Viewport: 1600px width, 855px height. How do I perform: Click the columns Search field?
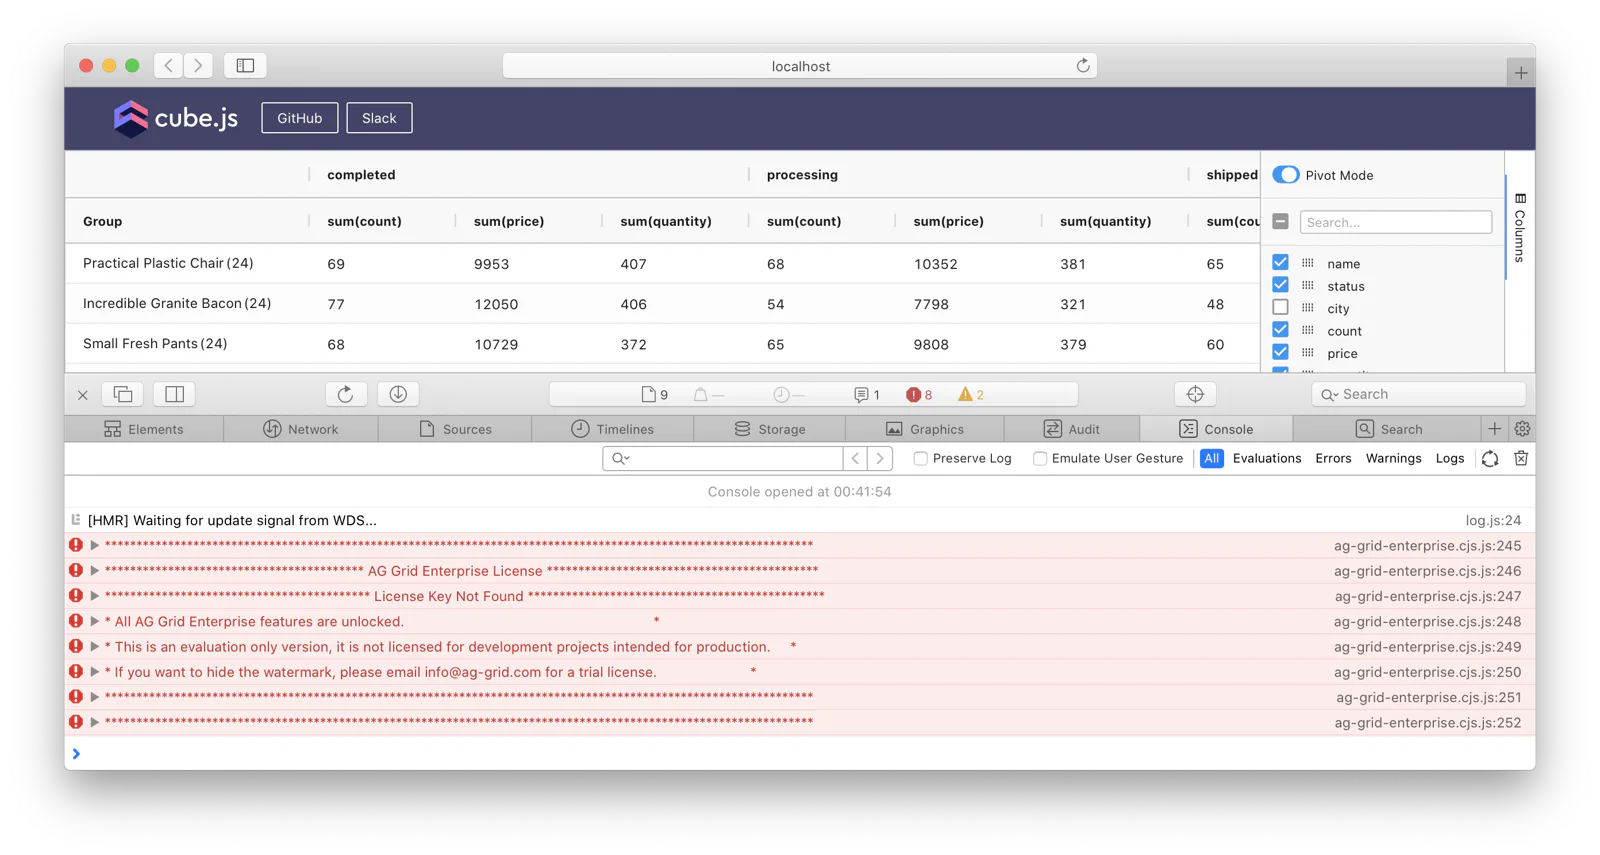click(x=1395, y=222)
